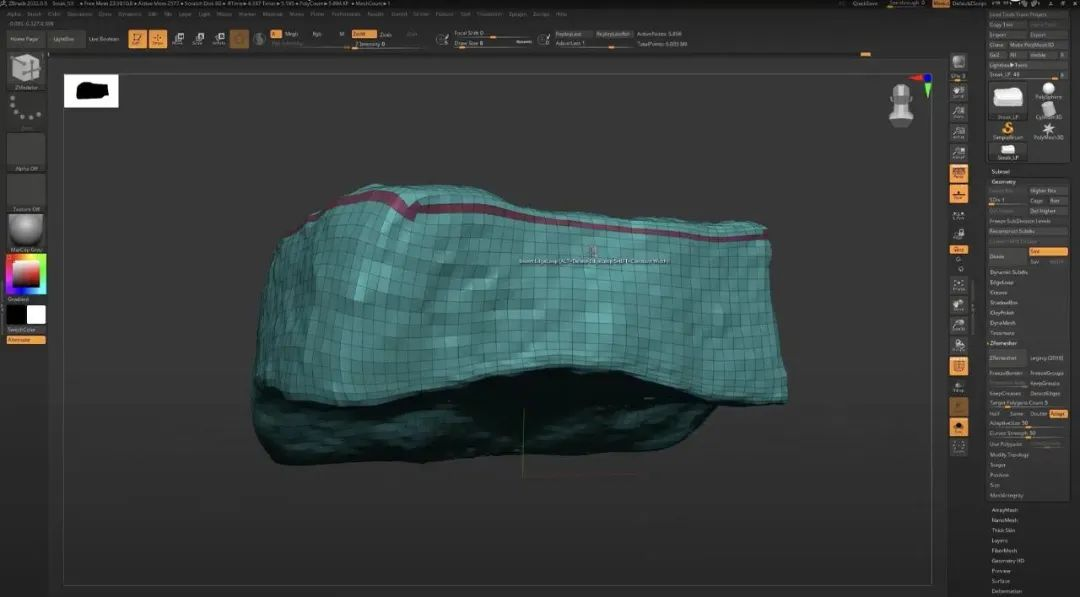Select the Steak_LP tool thumbnail
The height and width of the screenshot is (597, 1080).
(x=1008, y=101)
